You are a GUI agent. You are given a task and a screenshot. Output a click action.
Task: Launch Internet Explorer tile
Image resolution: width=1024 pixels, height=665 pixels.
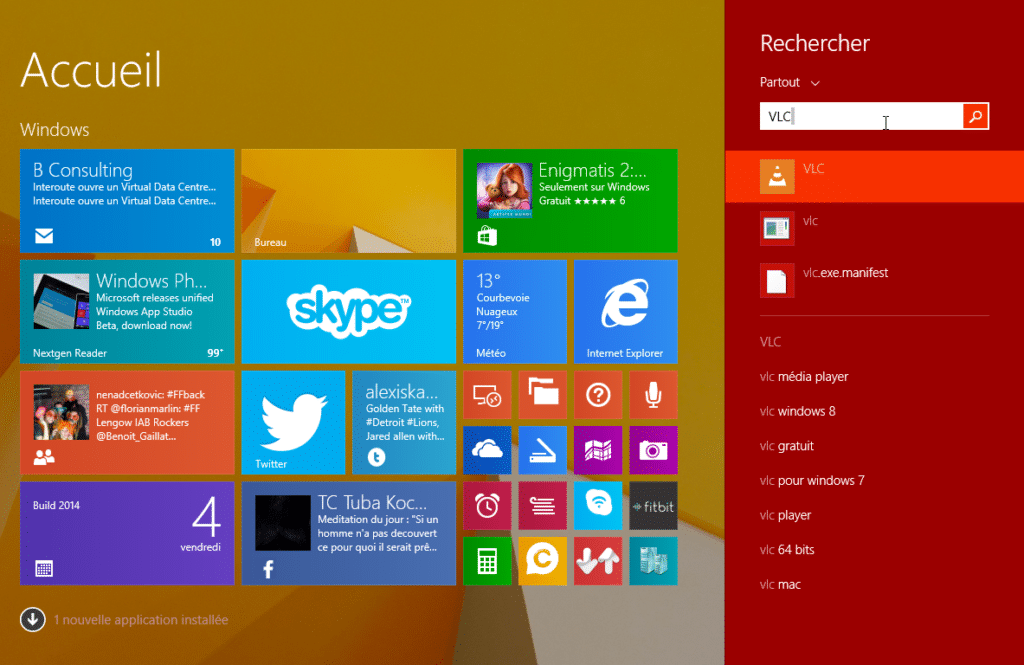click(x=626, y=312)
